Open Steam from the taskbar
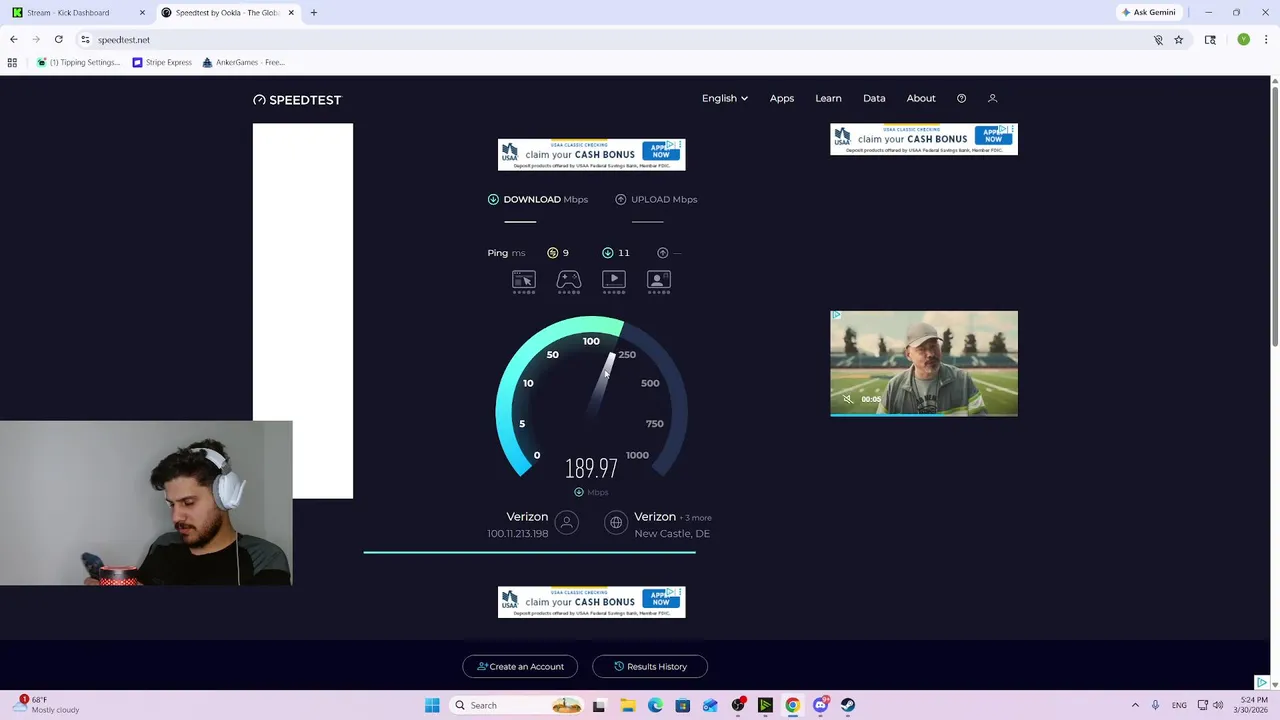 coord(848,705)
